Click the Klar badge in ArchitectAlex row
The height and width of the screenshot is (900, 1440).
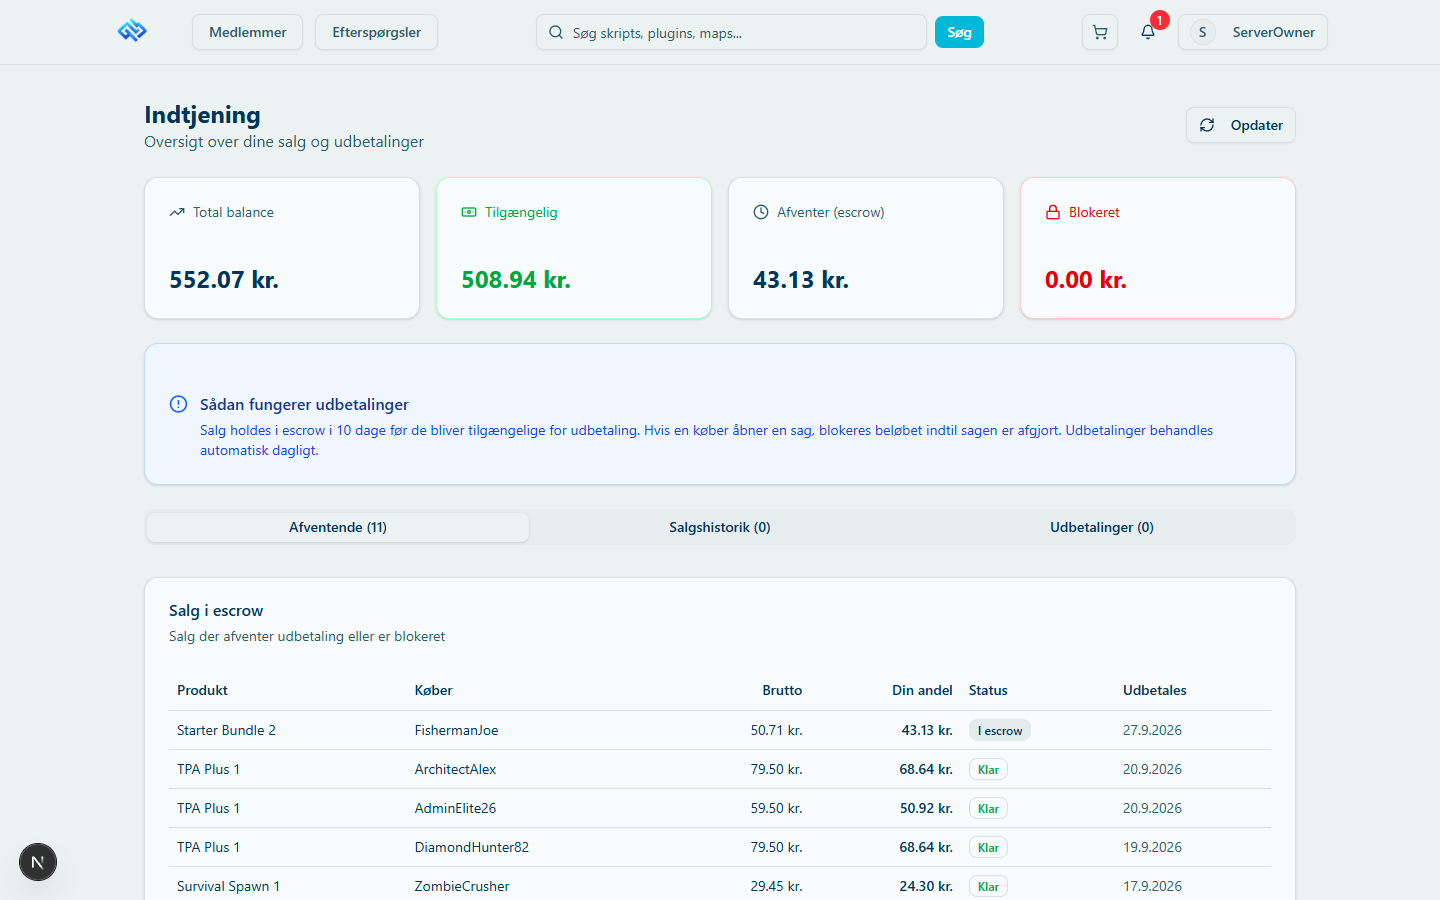(x=988, y=770)
